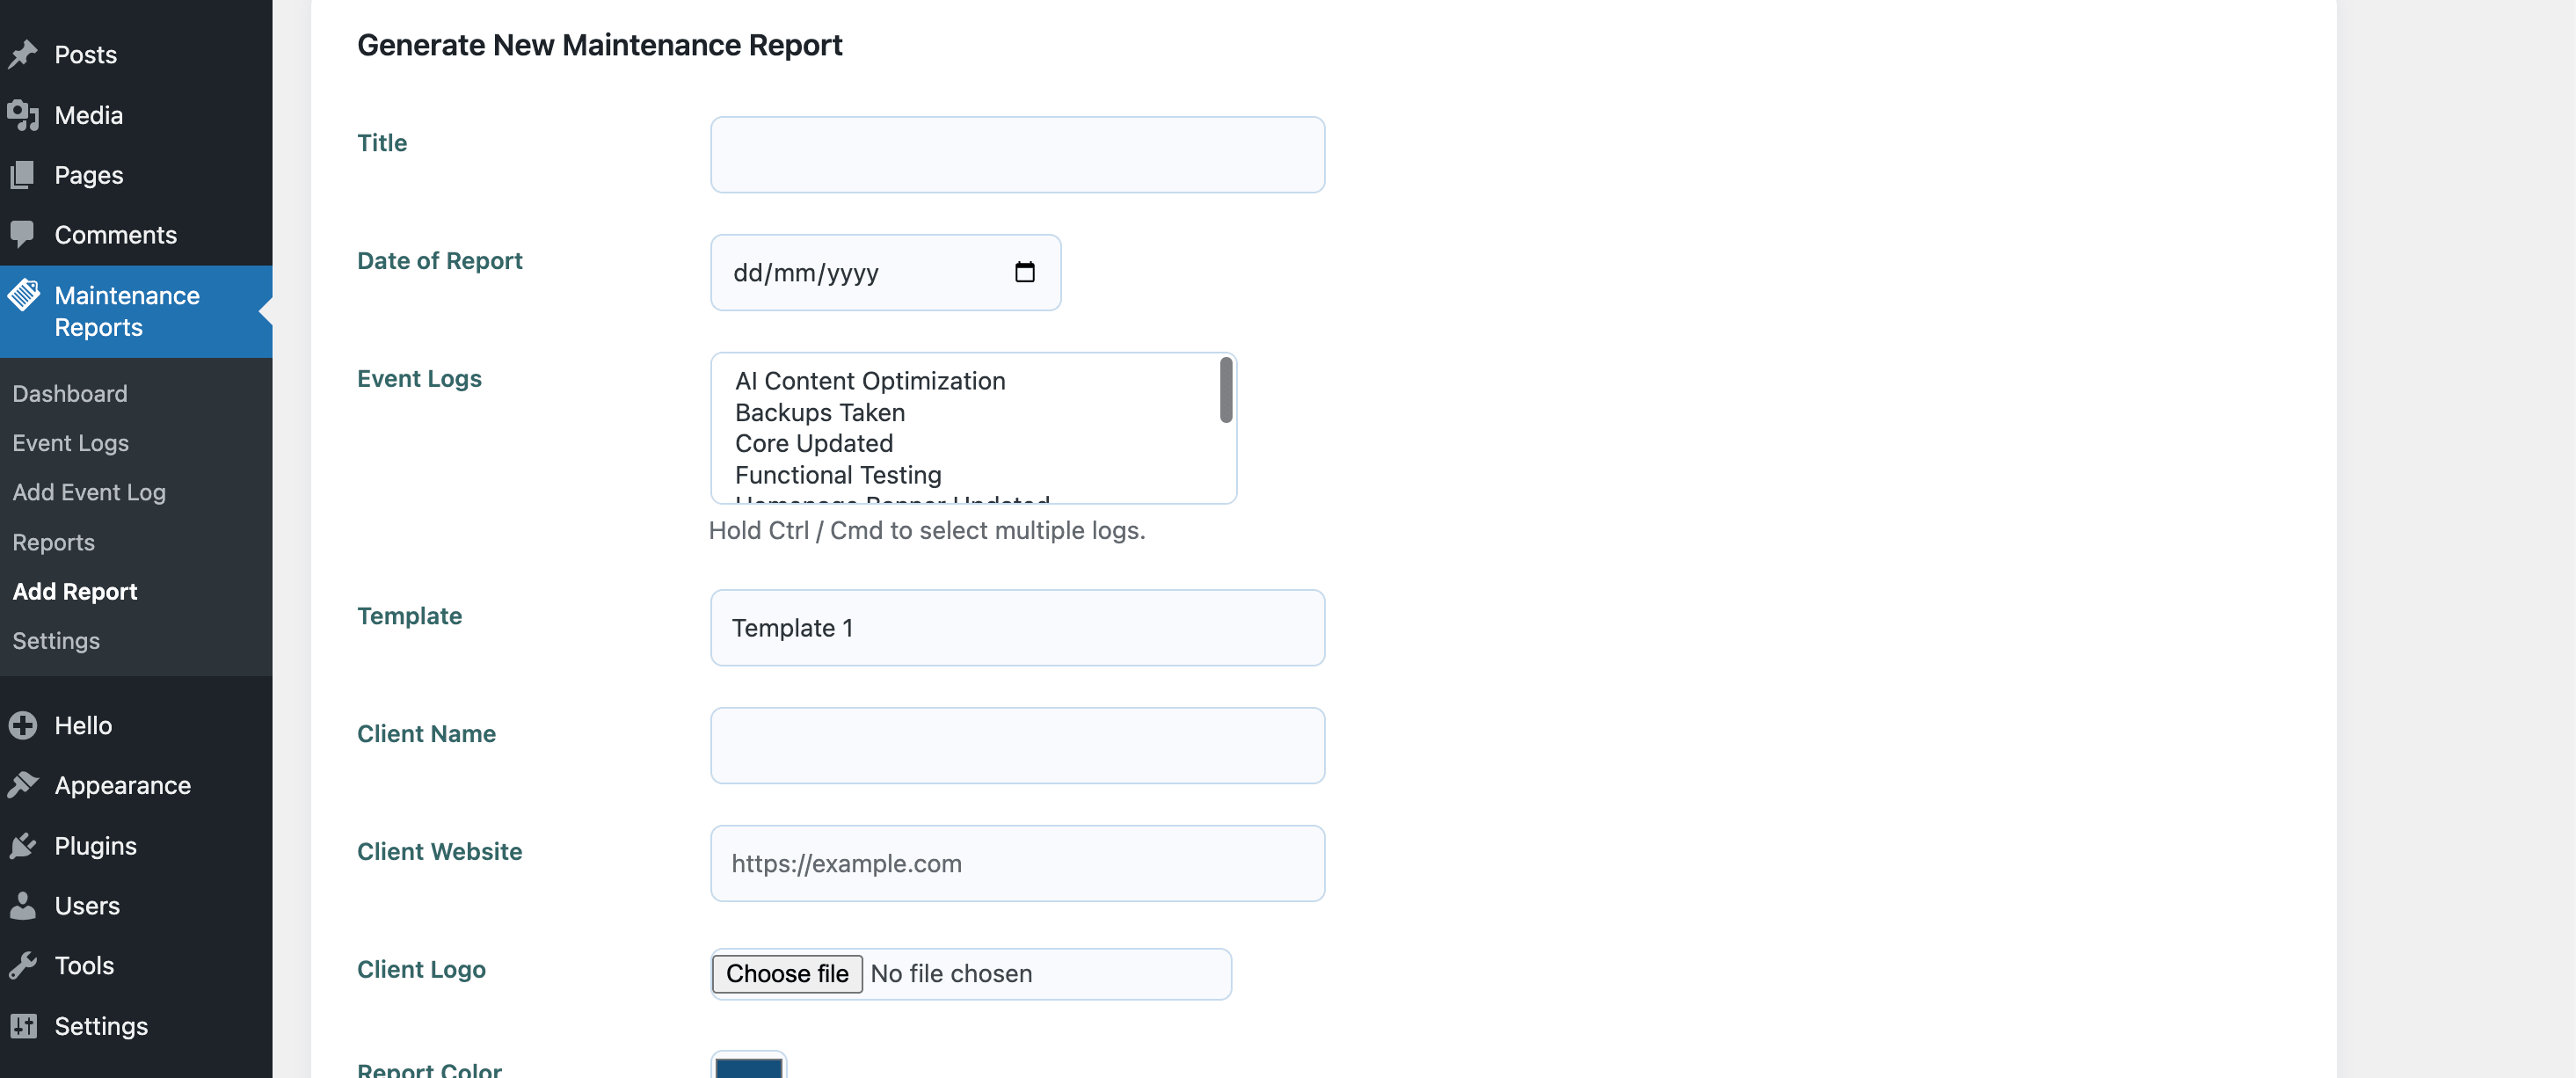Click the Maintenance Reports plugin icon
Image resolution: width=2576 pixels, height=1078 pixels.
25,296
